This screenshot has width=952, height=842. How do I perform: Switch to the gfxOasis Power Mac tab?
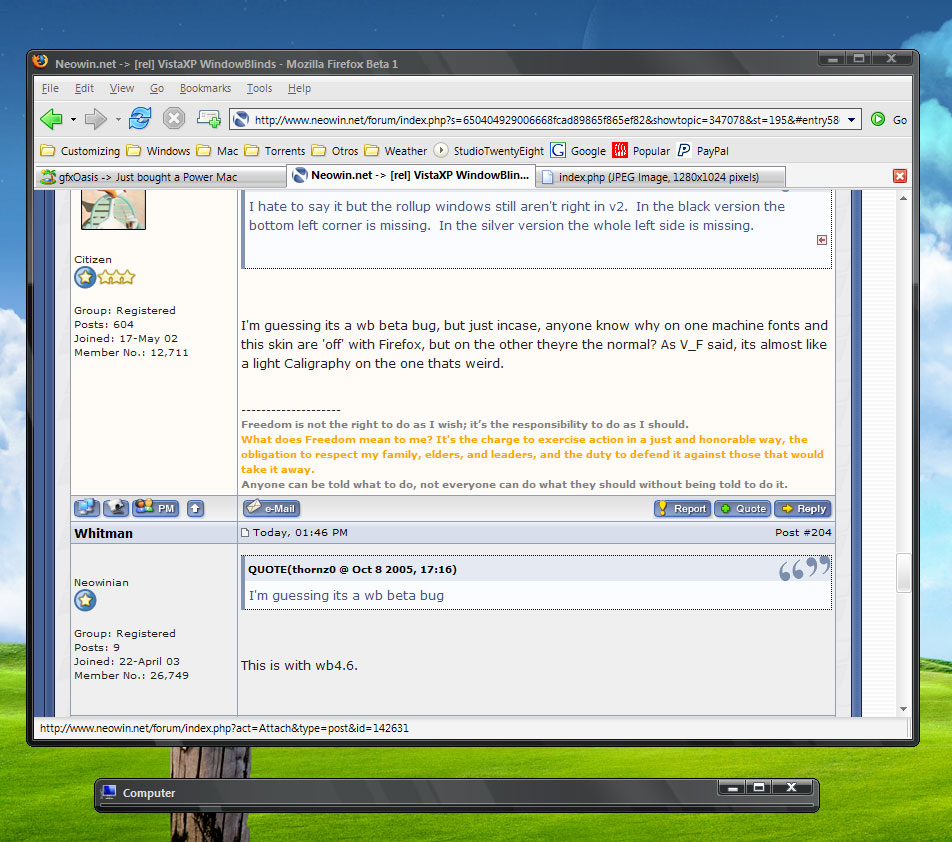point(160,177)
